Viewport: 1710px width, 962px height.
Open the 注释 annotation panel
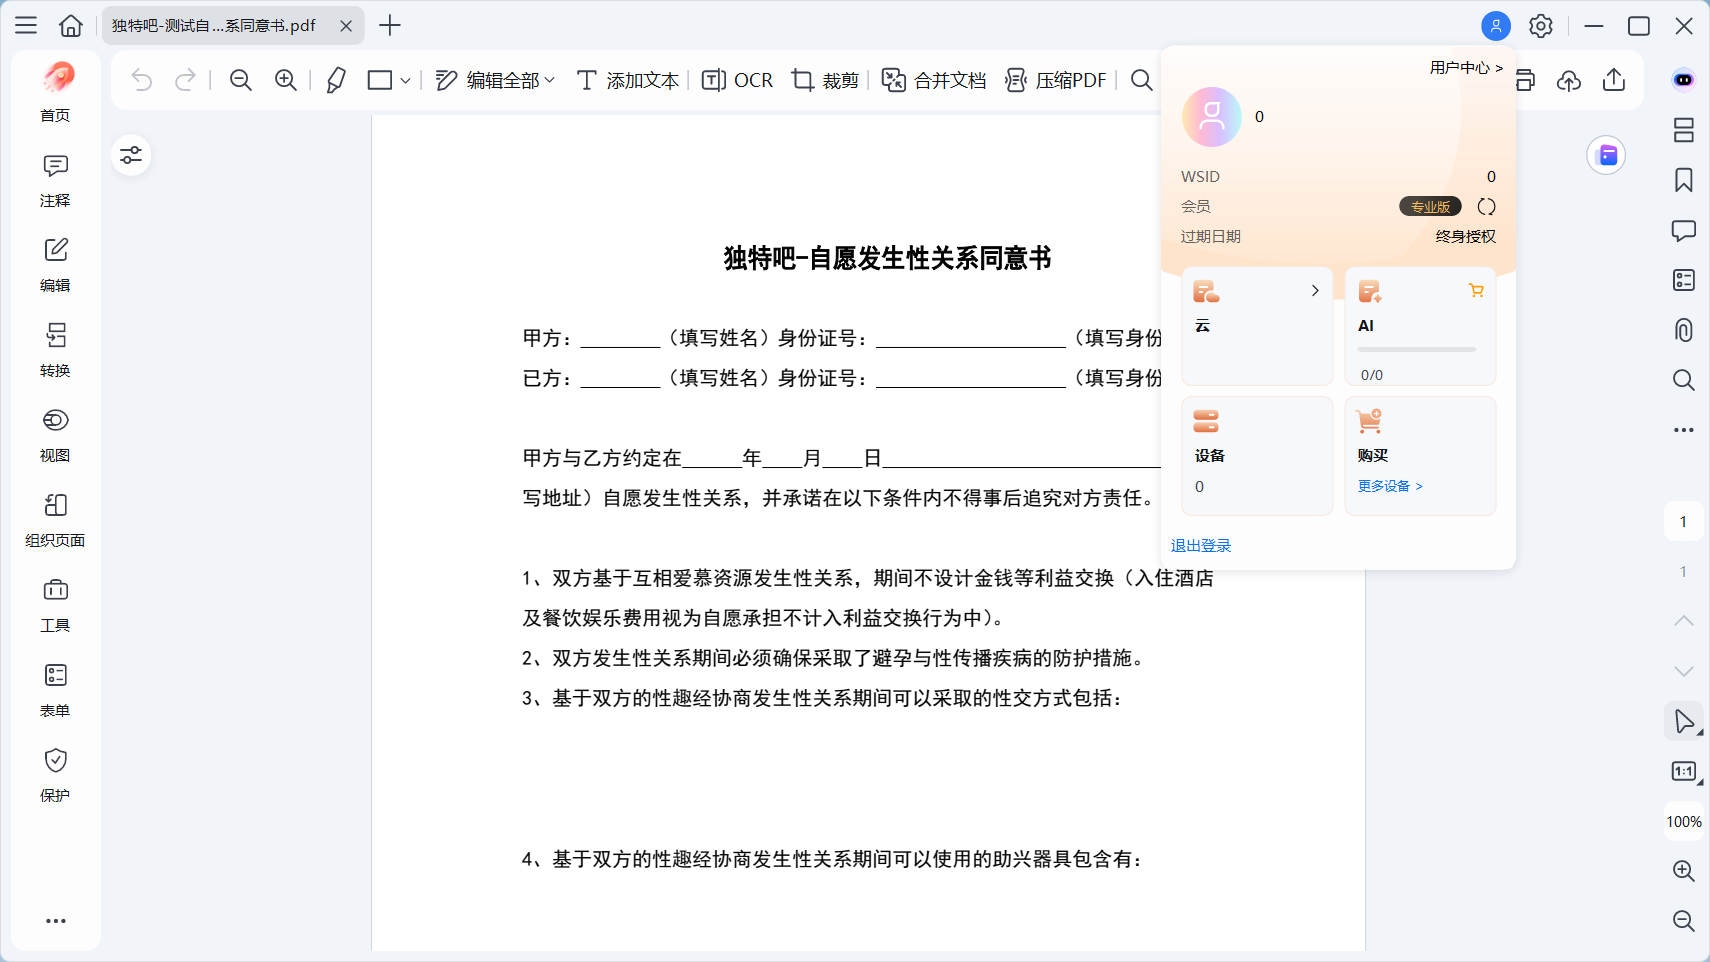click(55, 180)
